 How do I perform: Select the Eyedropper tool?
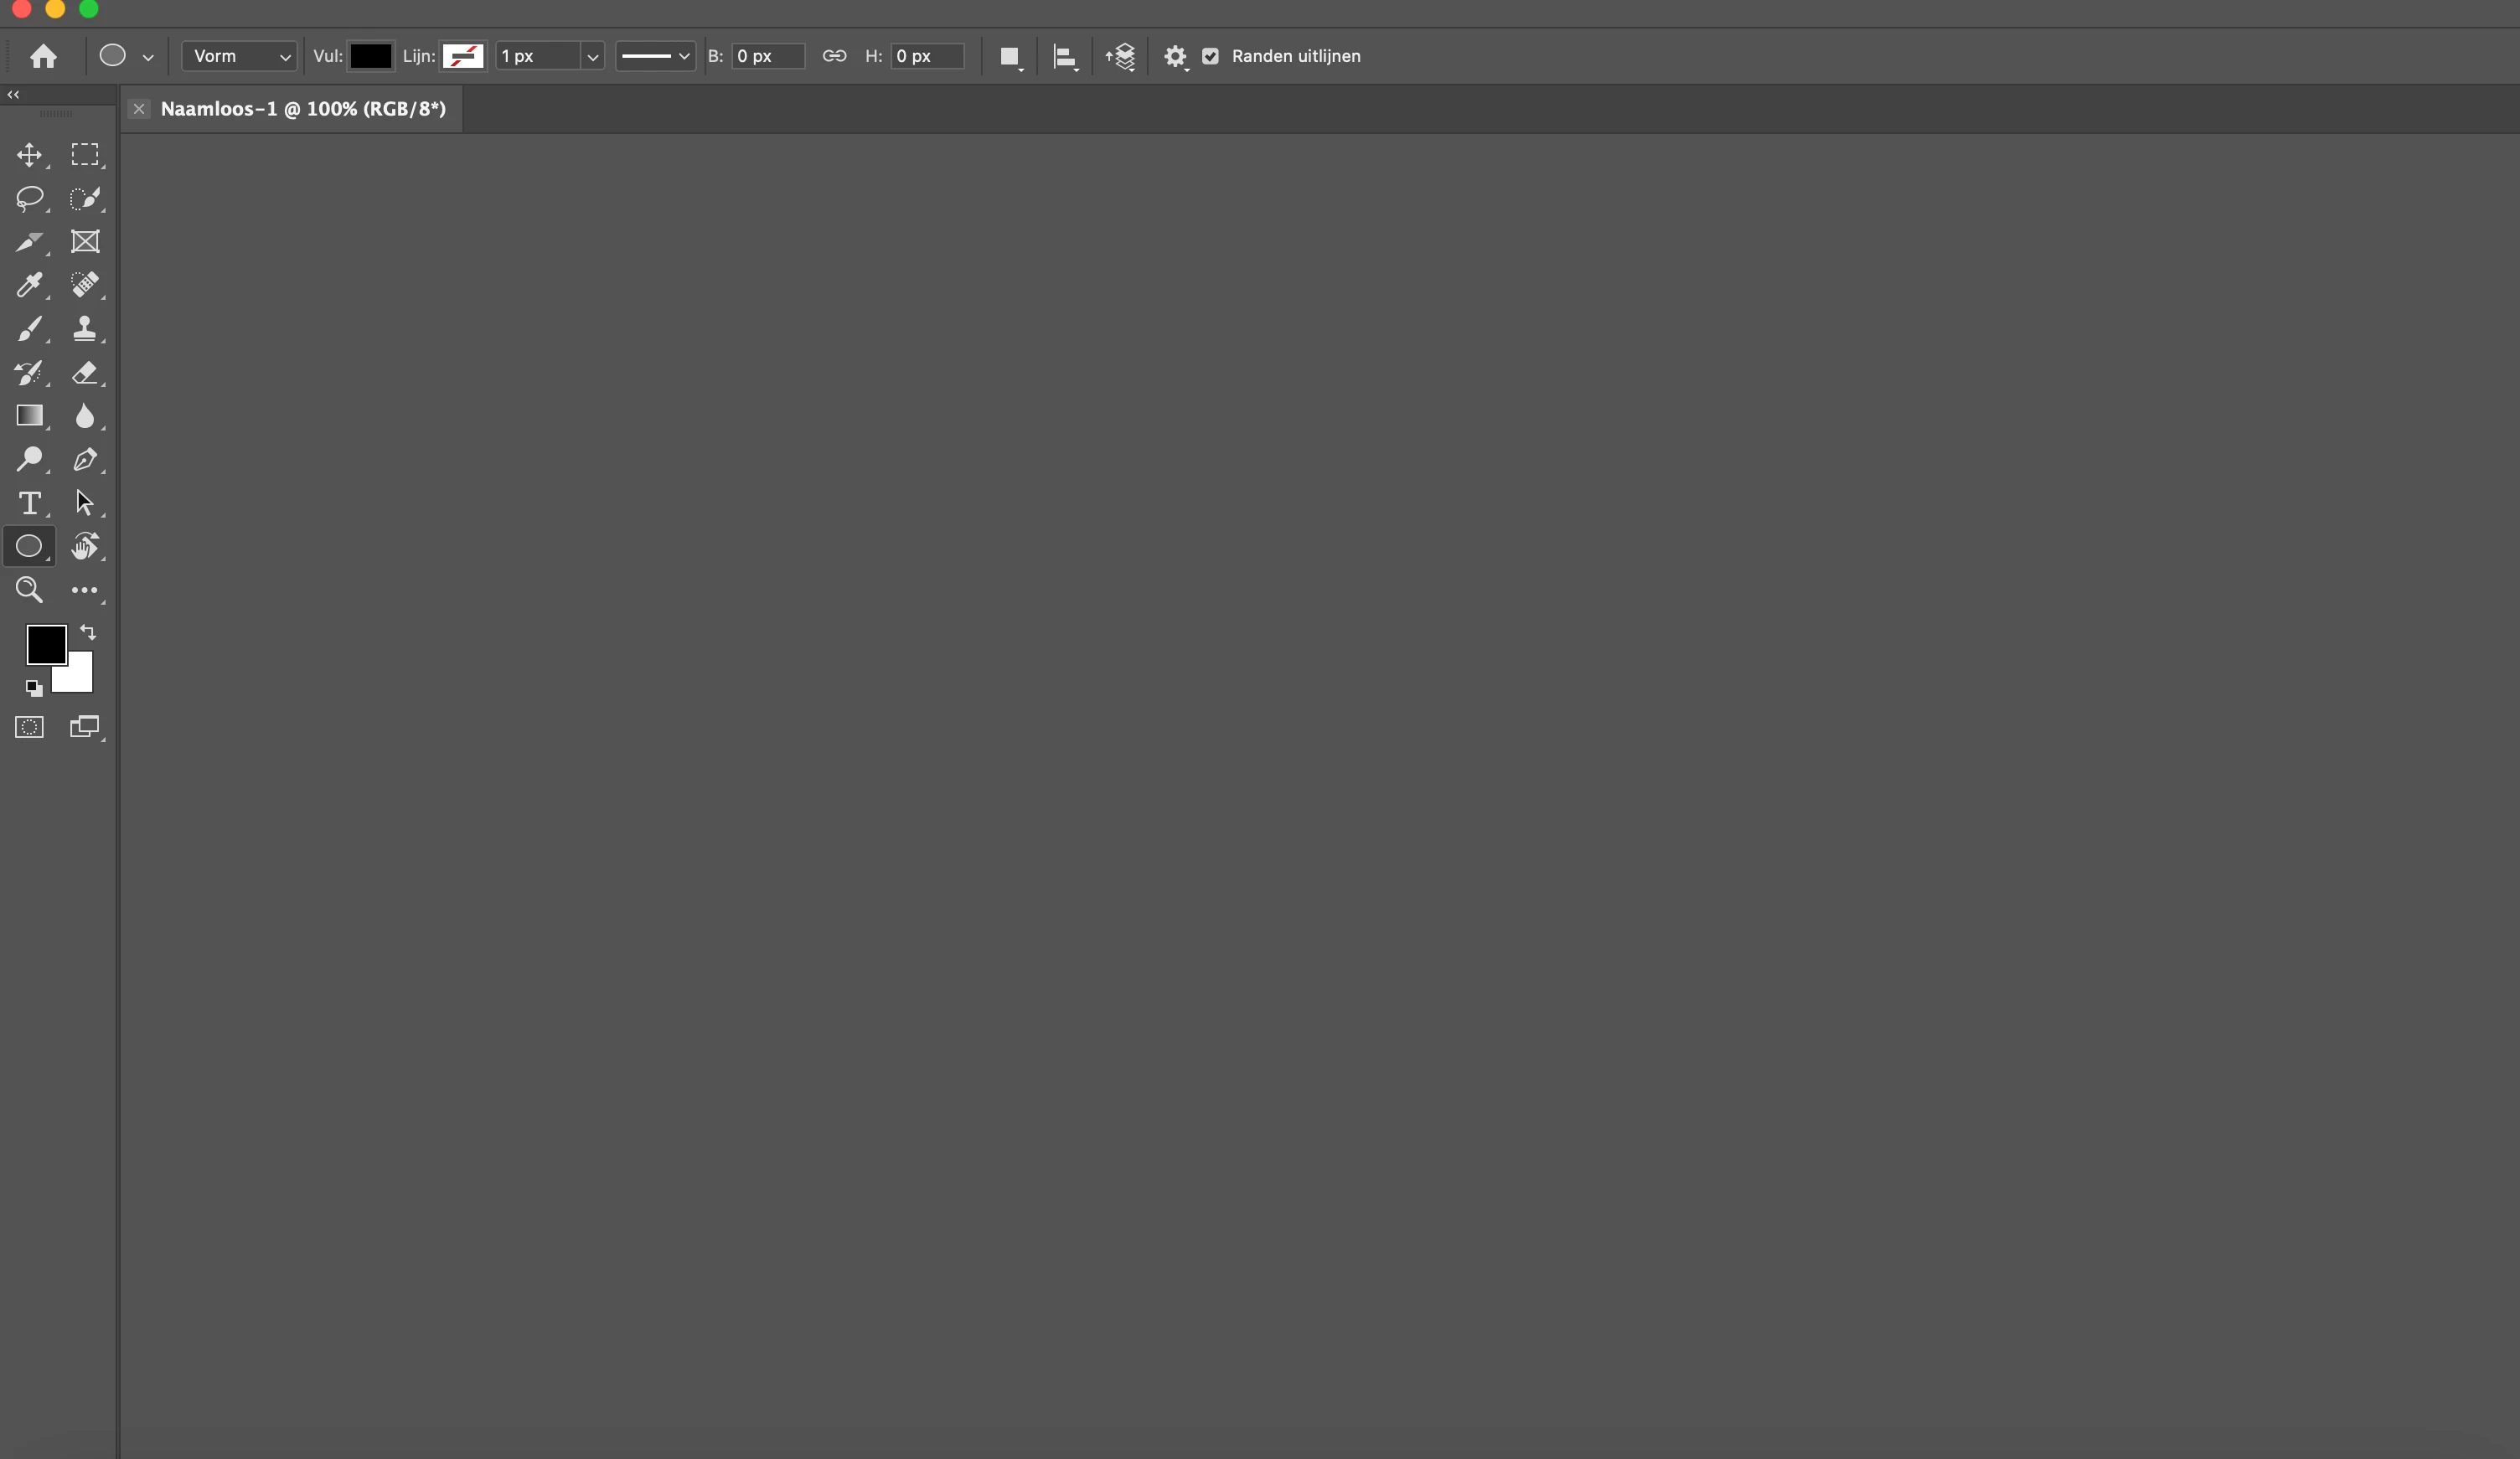coord(29,285)
